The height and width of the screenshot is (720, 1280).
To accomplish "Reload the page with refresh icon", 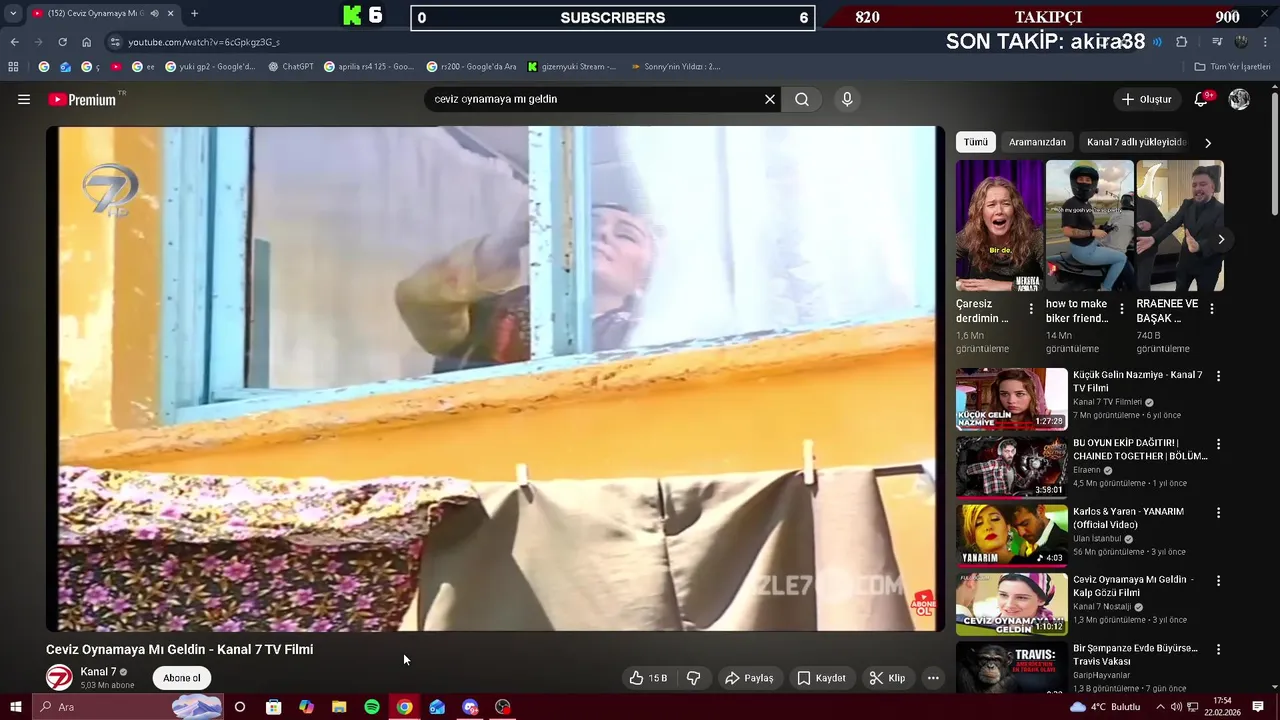I will [x=62, y=42].
